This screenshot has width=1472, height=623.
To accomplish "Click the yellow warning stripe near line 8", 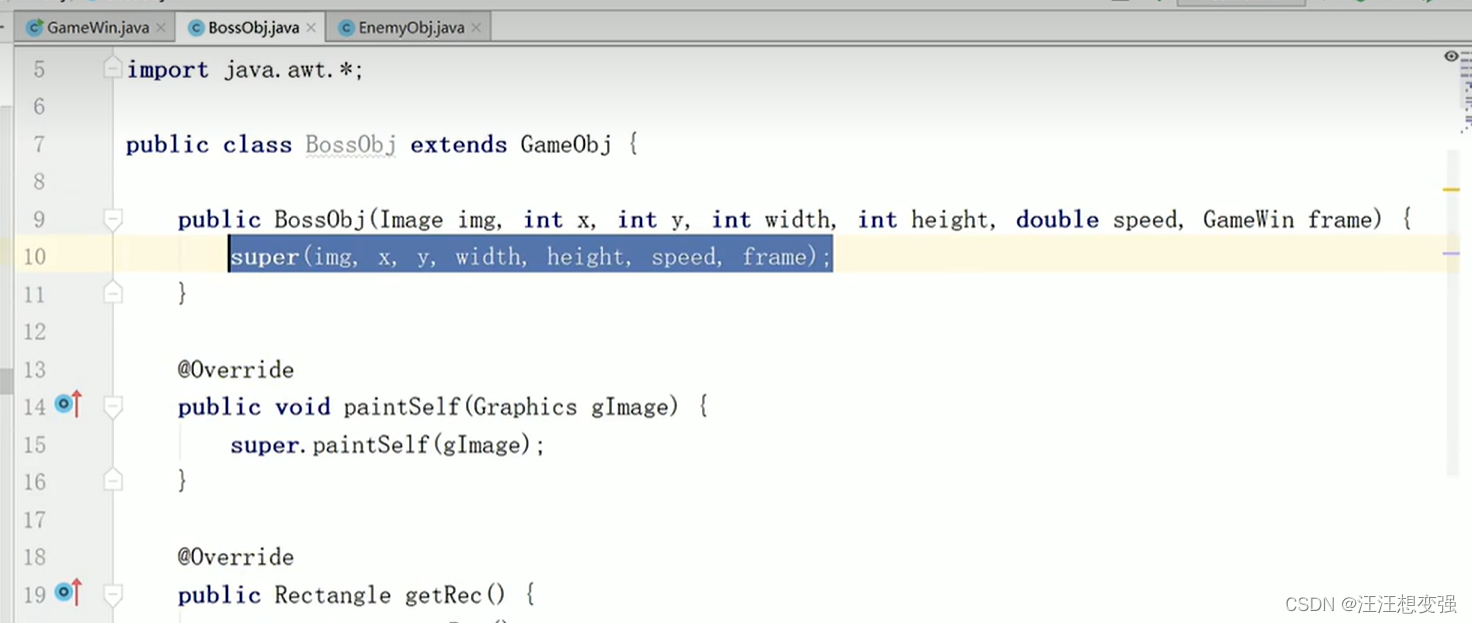I will coord(1450,188).
